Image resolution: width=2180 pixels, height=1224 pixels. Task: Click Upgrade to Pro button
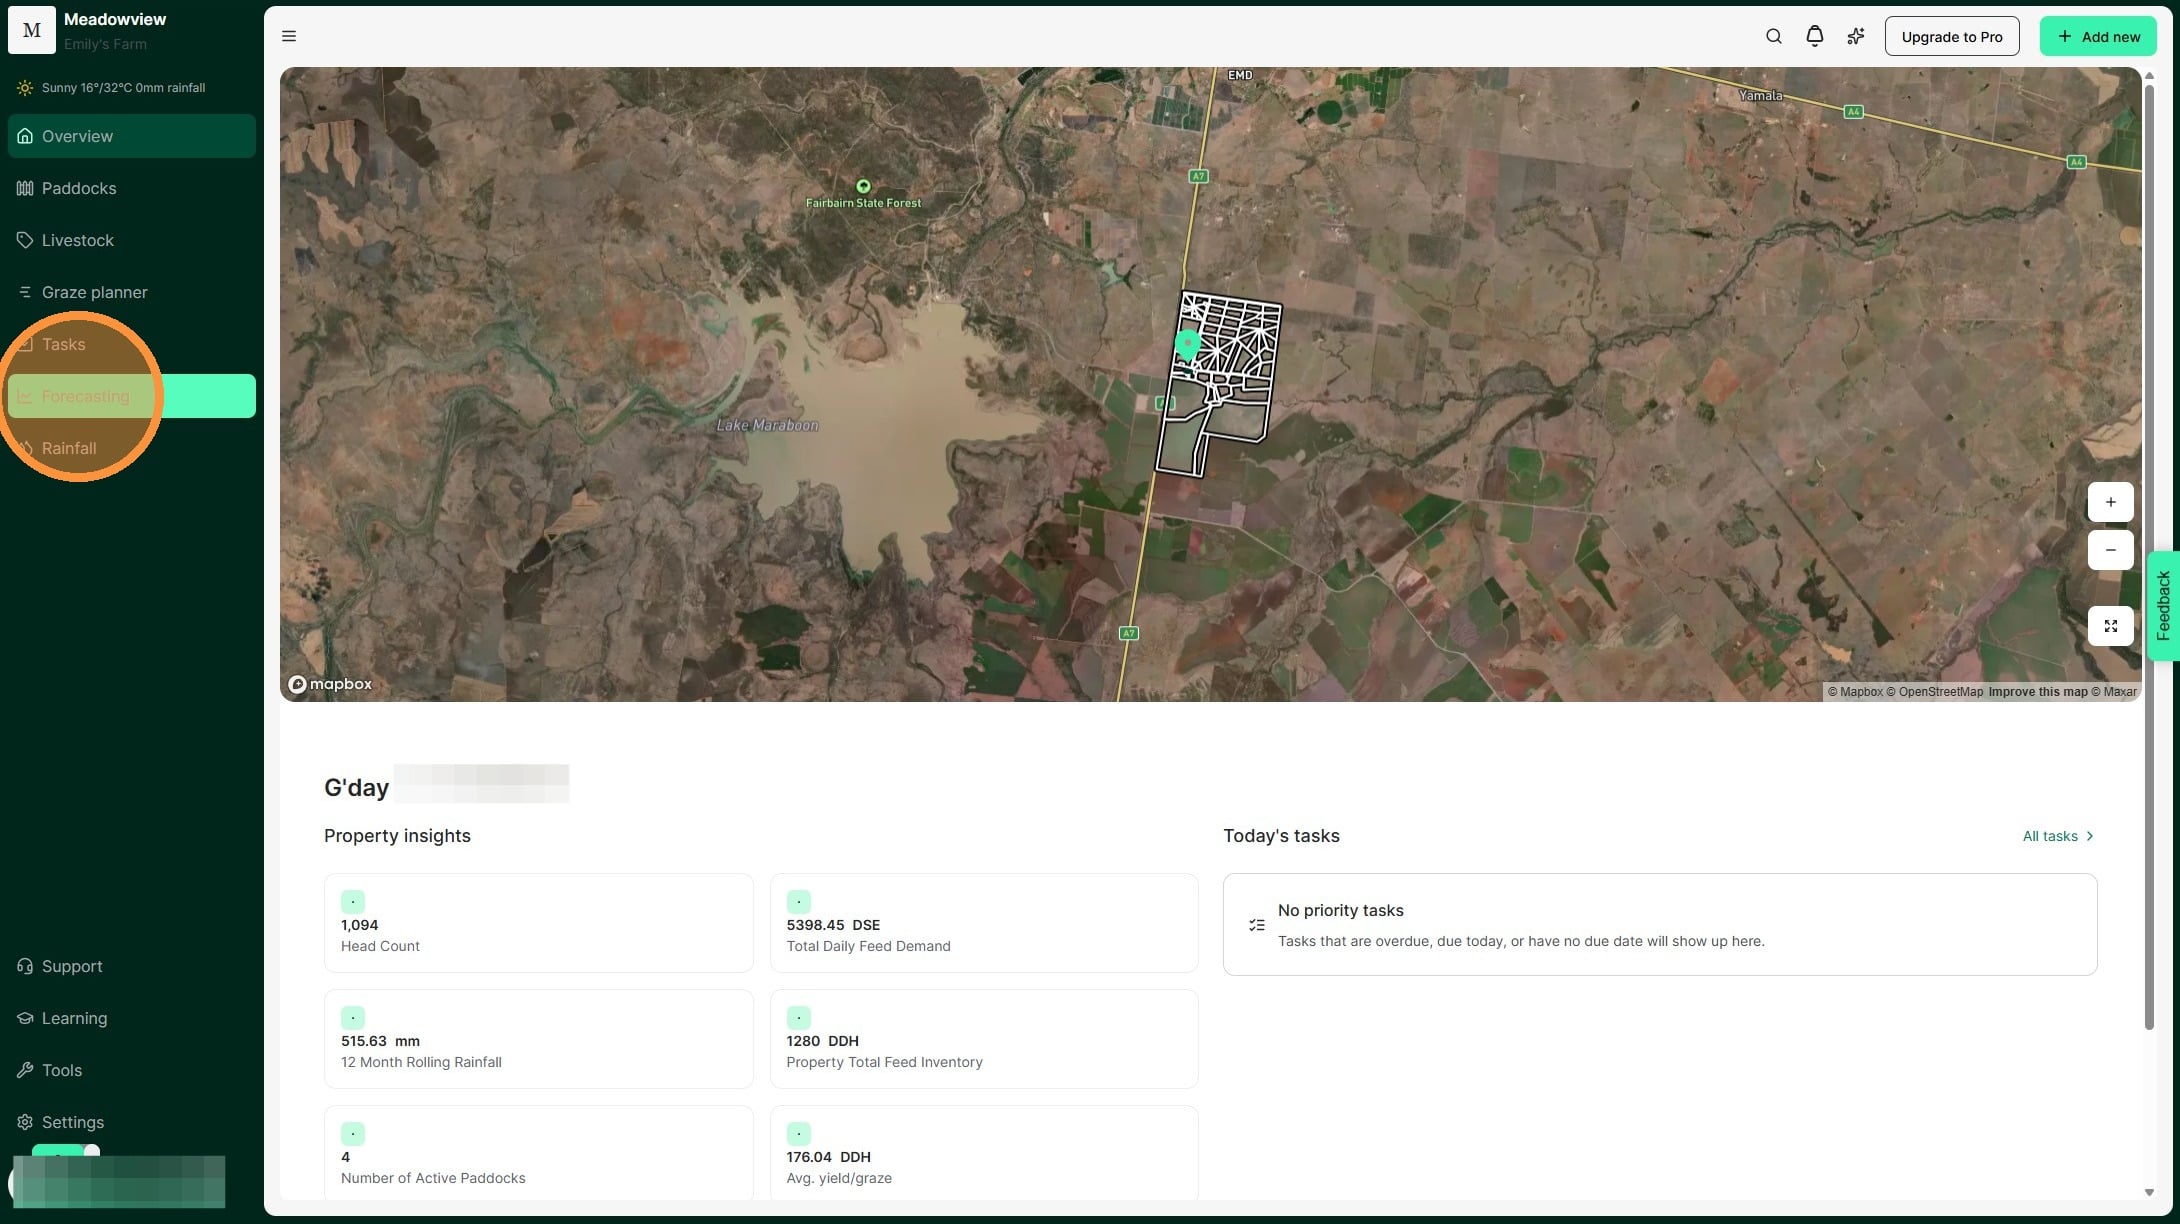click(1951, 36)
